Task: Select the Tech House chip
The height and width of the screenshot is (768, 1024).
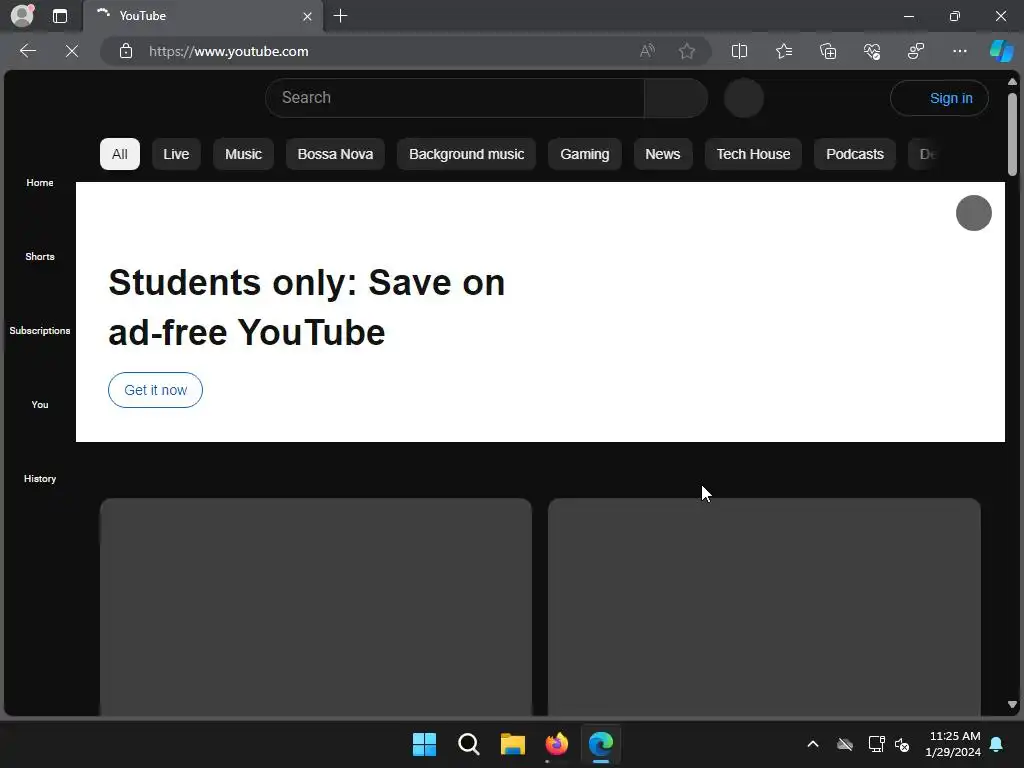Action: [x=753, y=154]
